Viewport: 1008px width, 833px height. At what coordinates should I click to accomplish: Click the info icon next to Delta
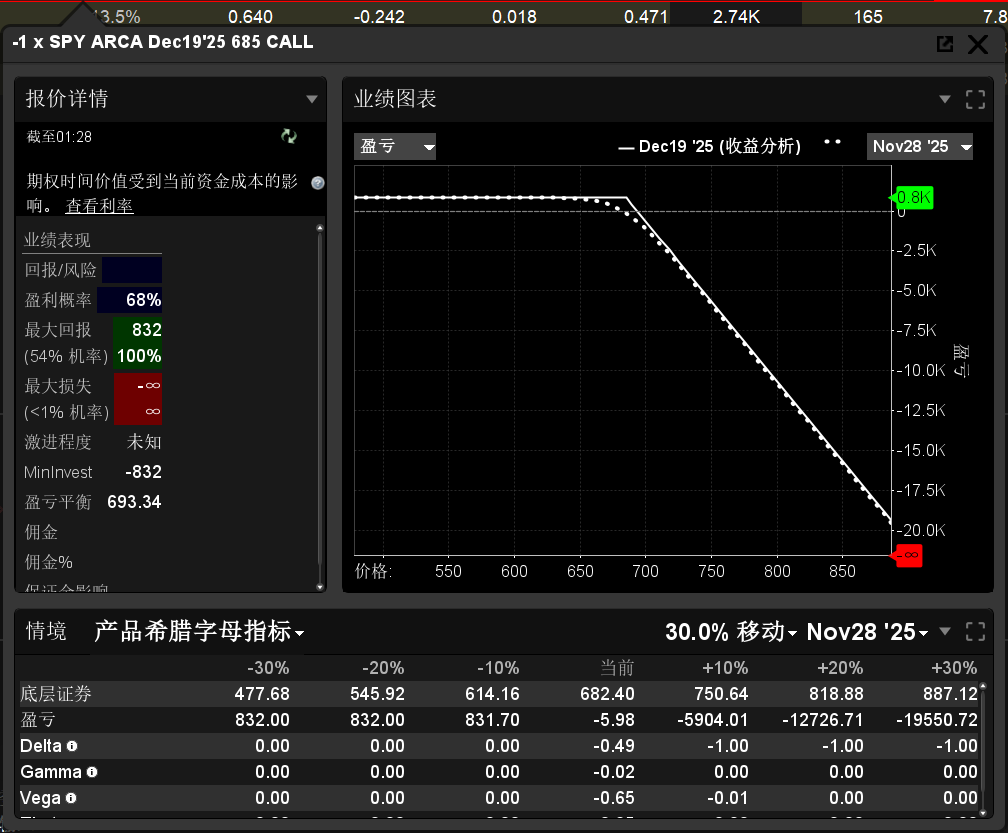coord(72,746)
